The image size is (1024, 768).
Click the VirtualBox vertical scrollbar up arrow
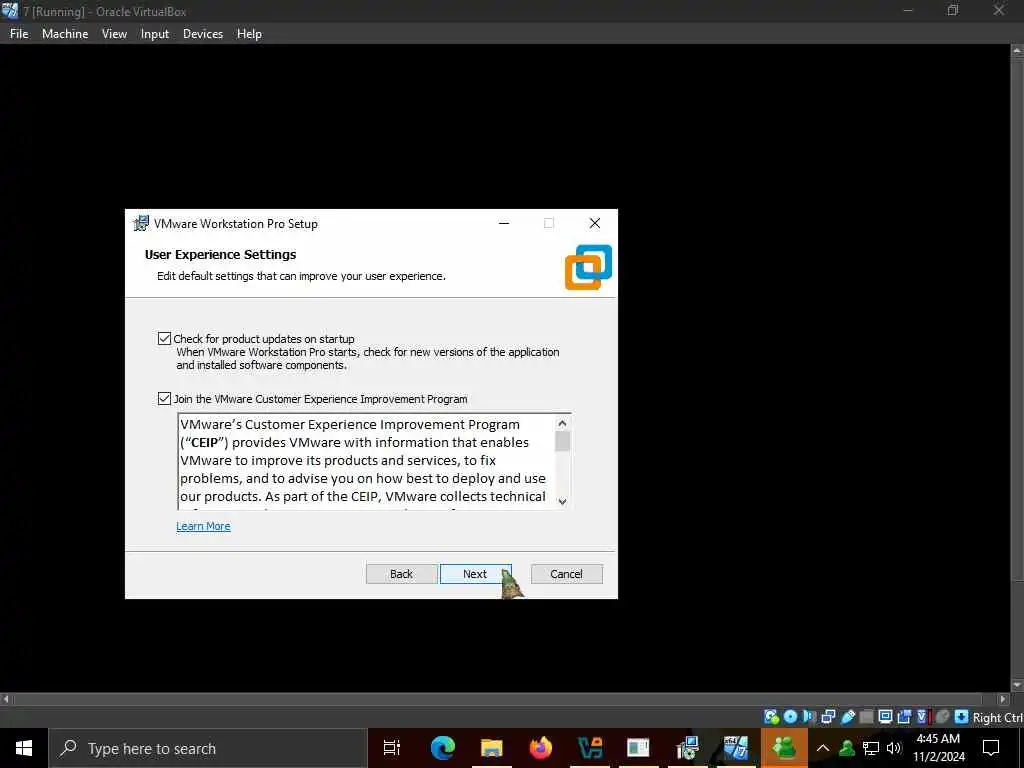coord(1017,50)
